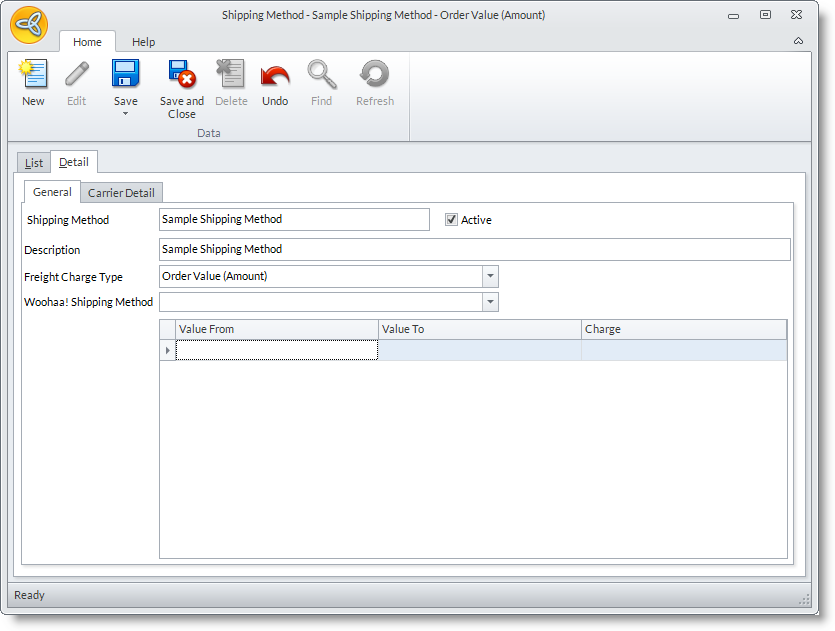The width and height of the screenshot is (835, 631).
Task: Click the Delete icon in ribbon
Action: coord(231,76)
